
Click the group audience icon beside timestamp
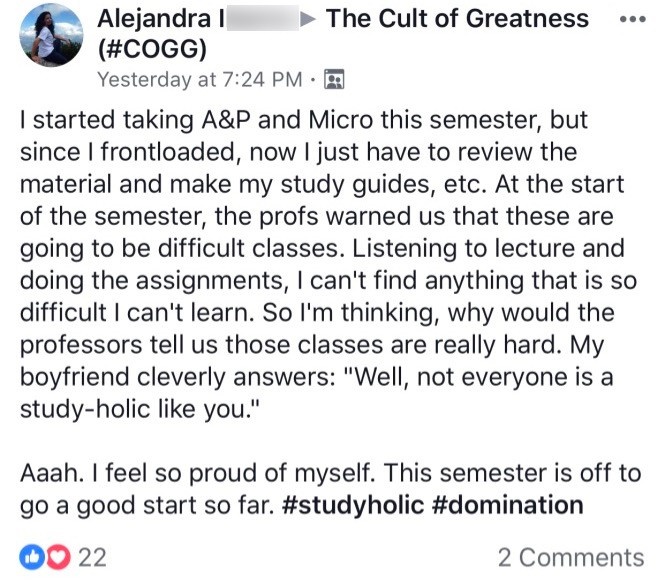click(x=335, y=79)
